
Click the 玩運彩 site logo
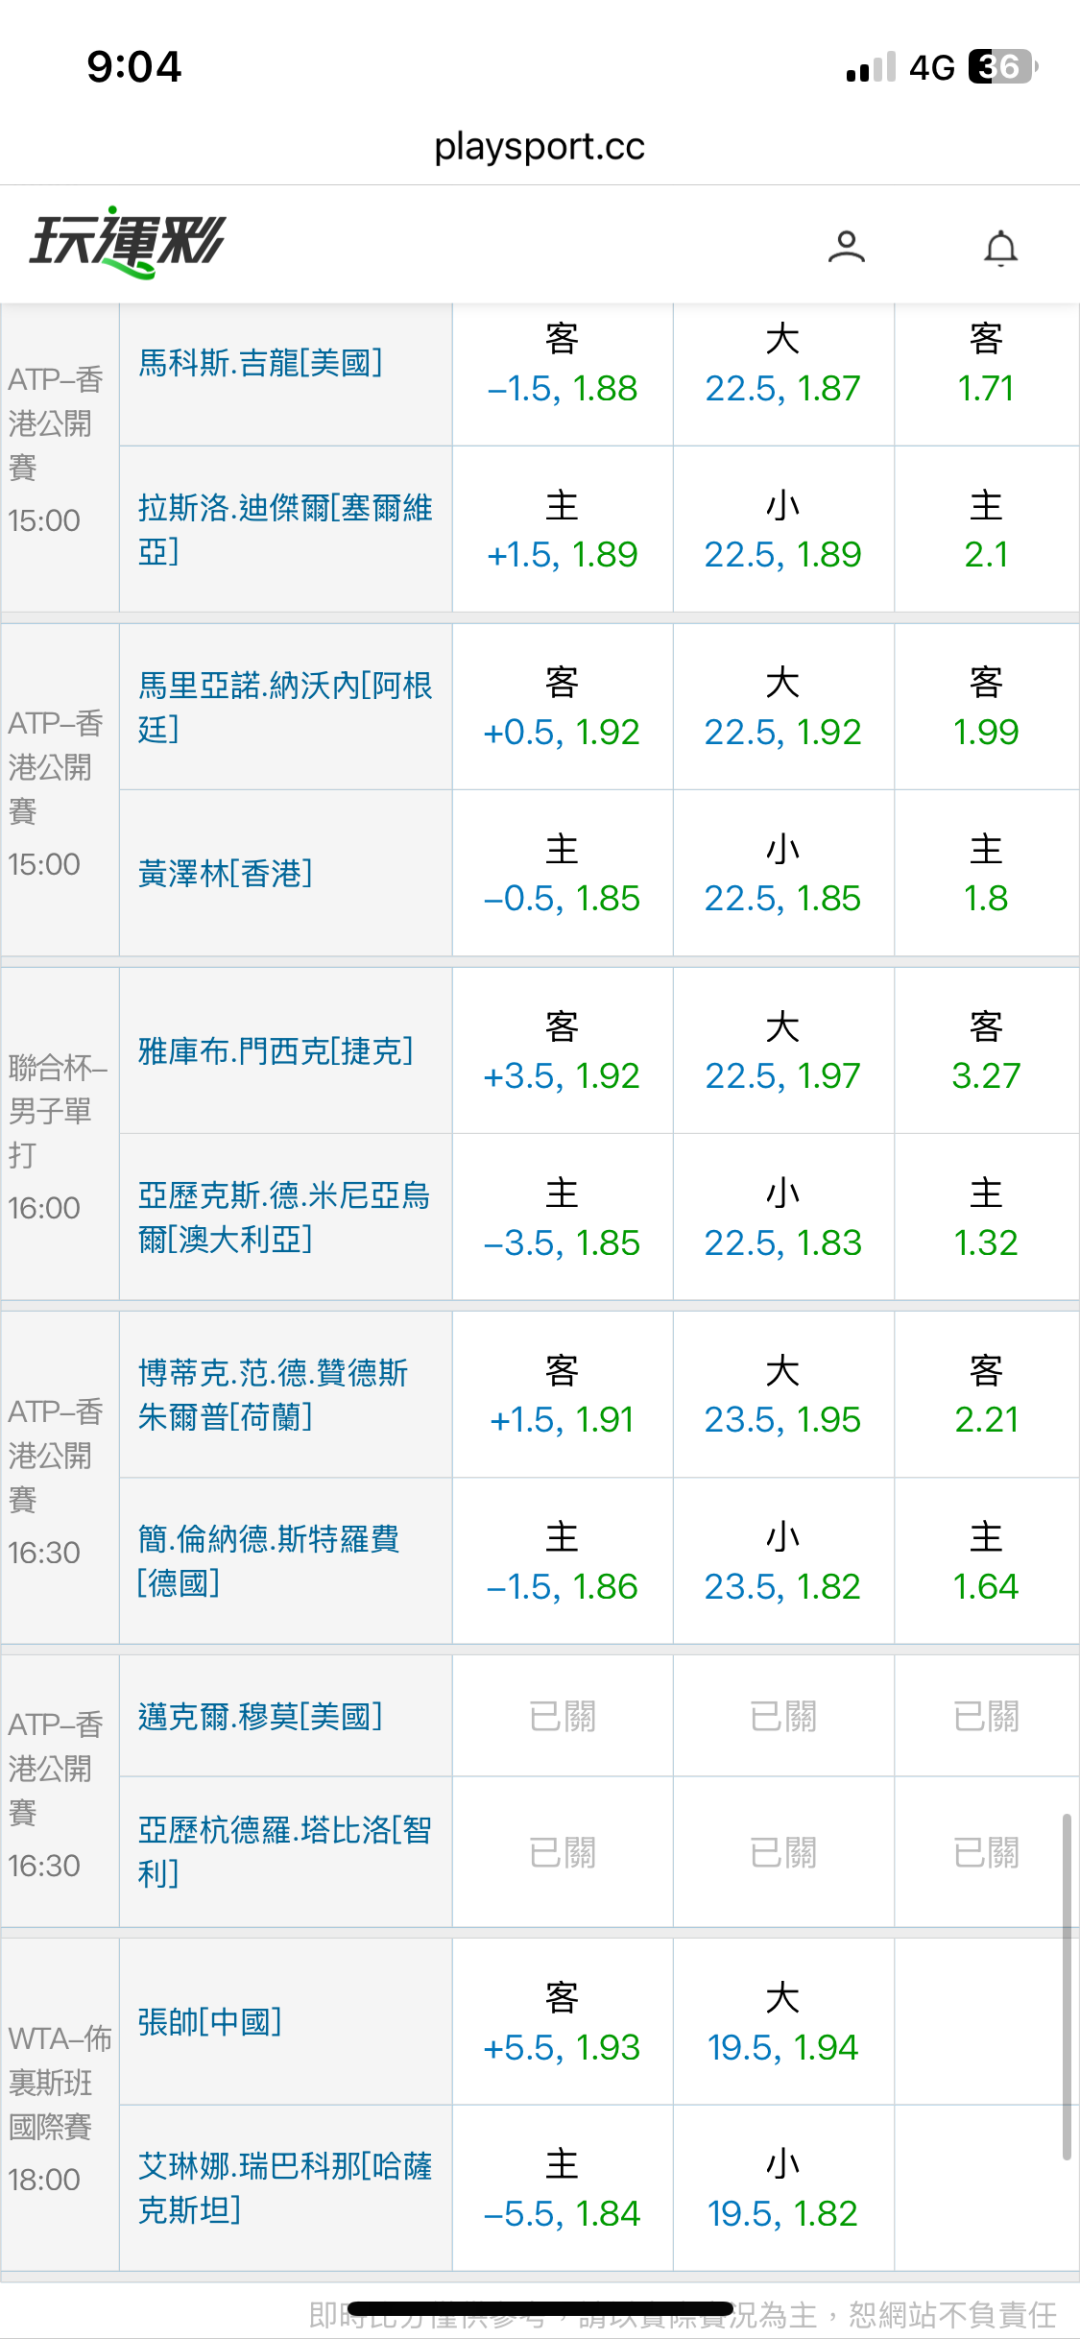point(127,241)
